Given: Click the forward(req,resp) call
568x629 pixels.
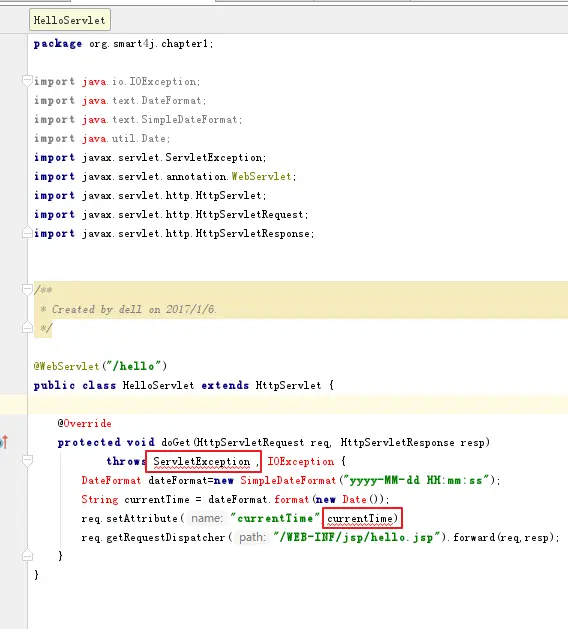Looking at the screenshot, I should (503, 538).
